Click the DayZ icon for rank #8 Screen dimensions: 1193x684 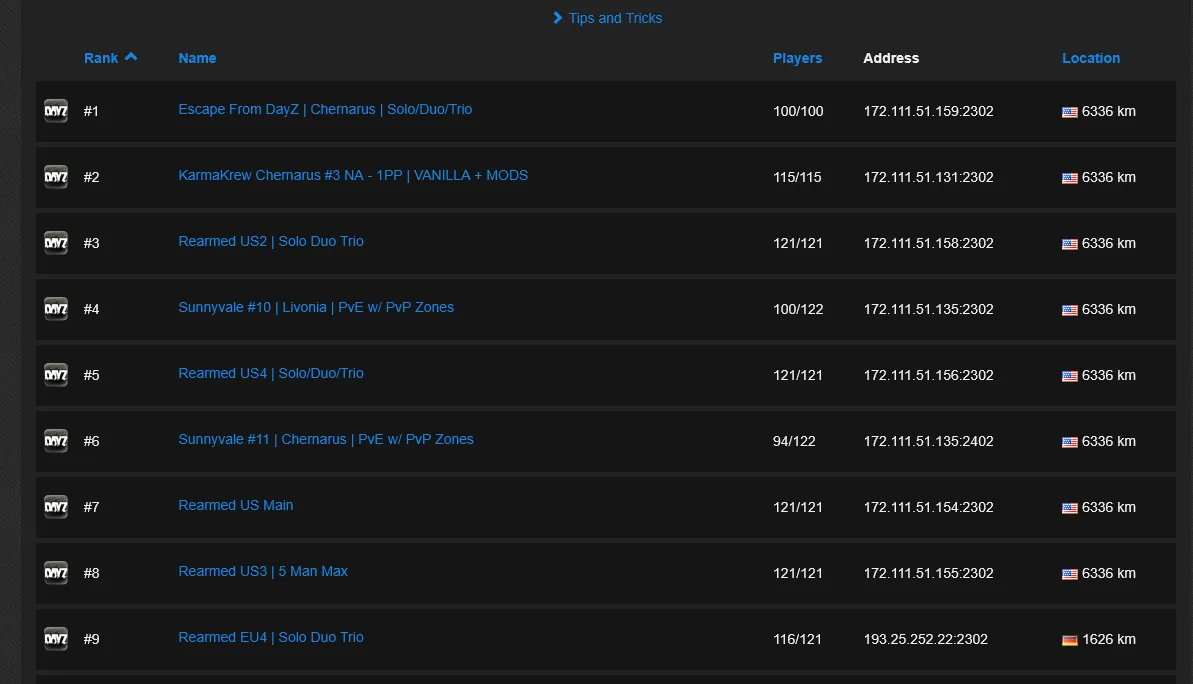pos(56,573)
